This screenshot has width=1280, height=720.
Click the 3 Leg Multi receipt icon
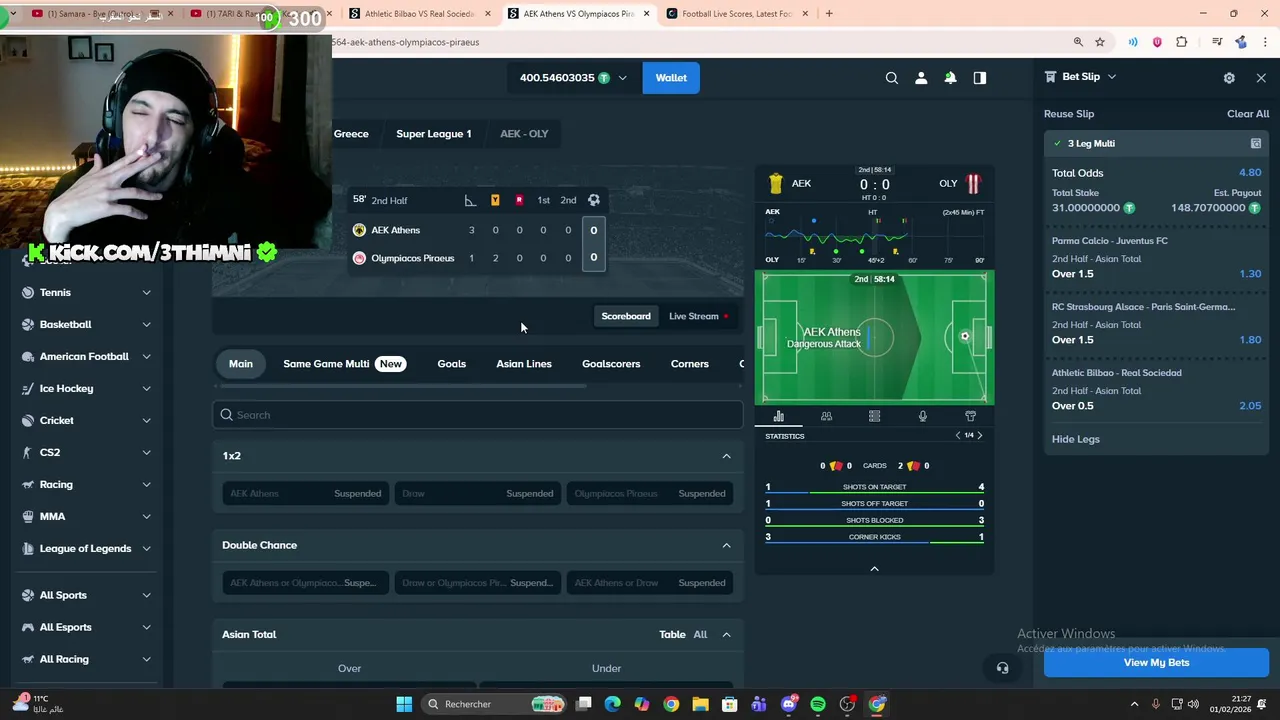pos(1256,143)
